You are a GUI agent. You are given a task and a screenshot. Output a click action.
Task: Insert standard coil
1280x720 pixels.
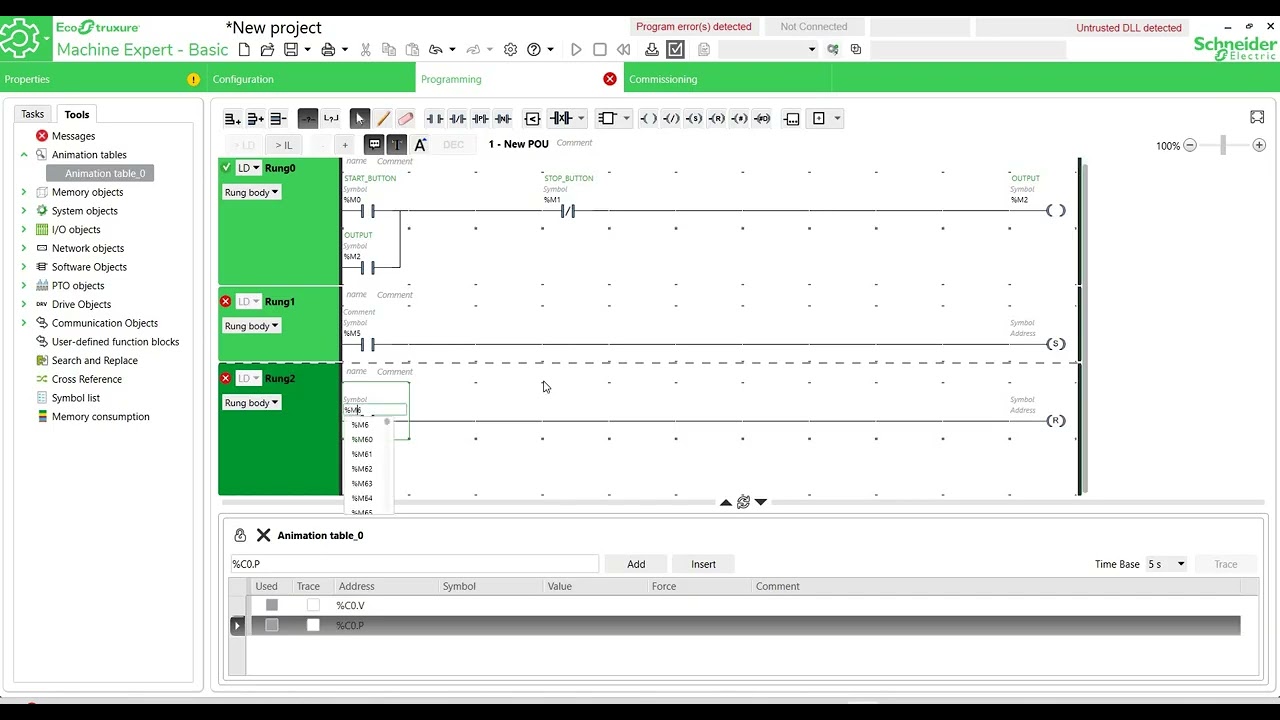pos(648,118)
